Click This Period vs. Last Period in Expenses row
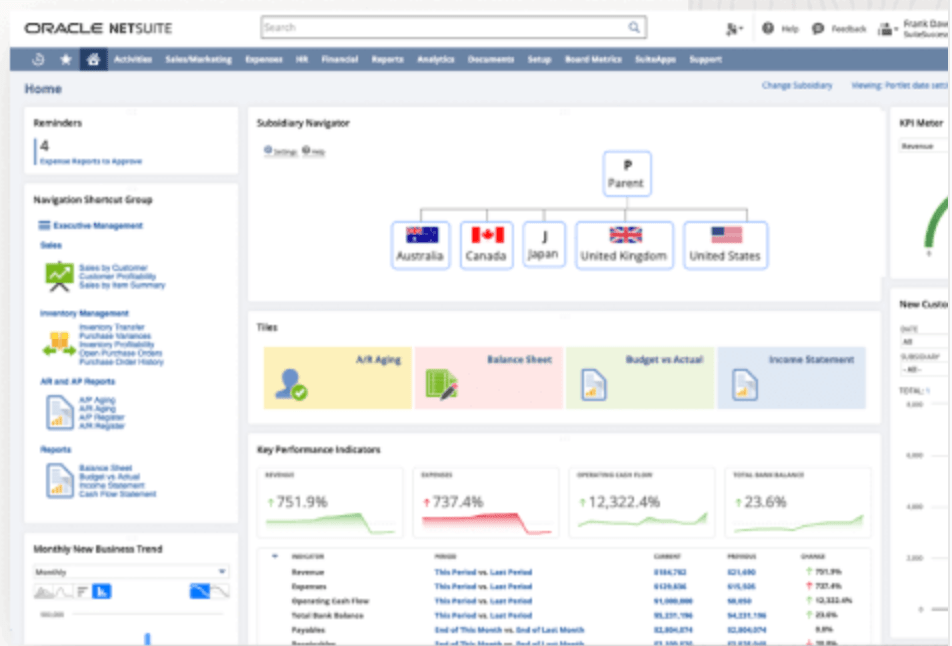The image size is (952, 646). pyautogui.click(x=483, y=586)
